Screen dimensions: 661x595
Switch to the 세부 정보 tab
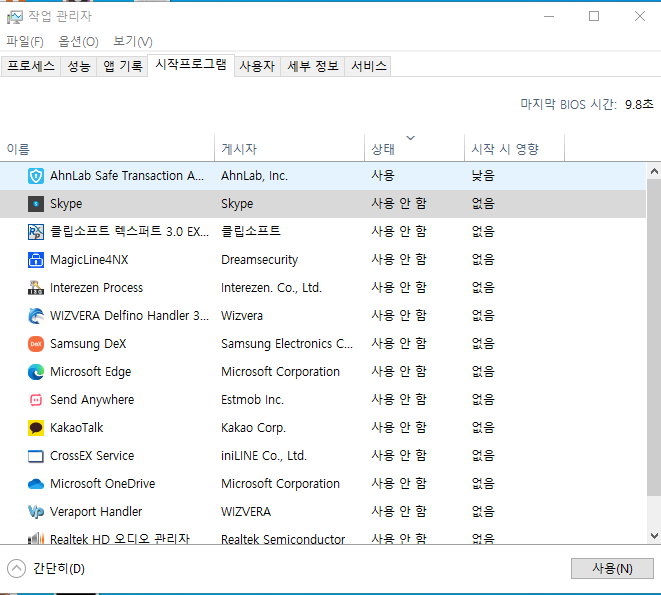(x=313, y=66)
